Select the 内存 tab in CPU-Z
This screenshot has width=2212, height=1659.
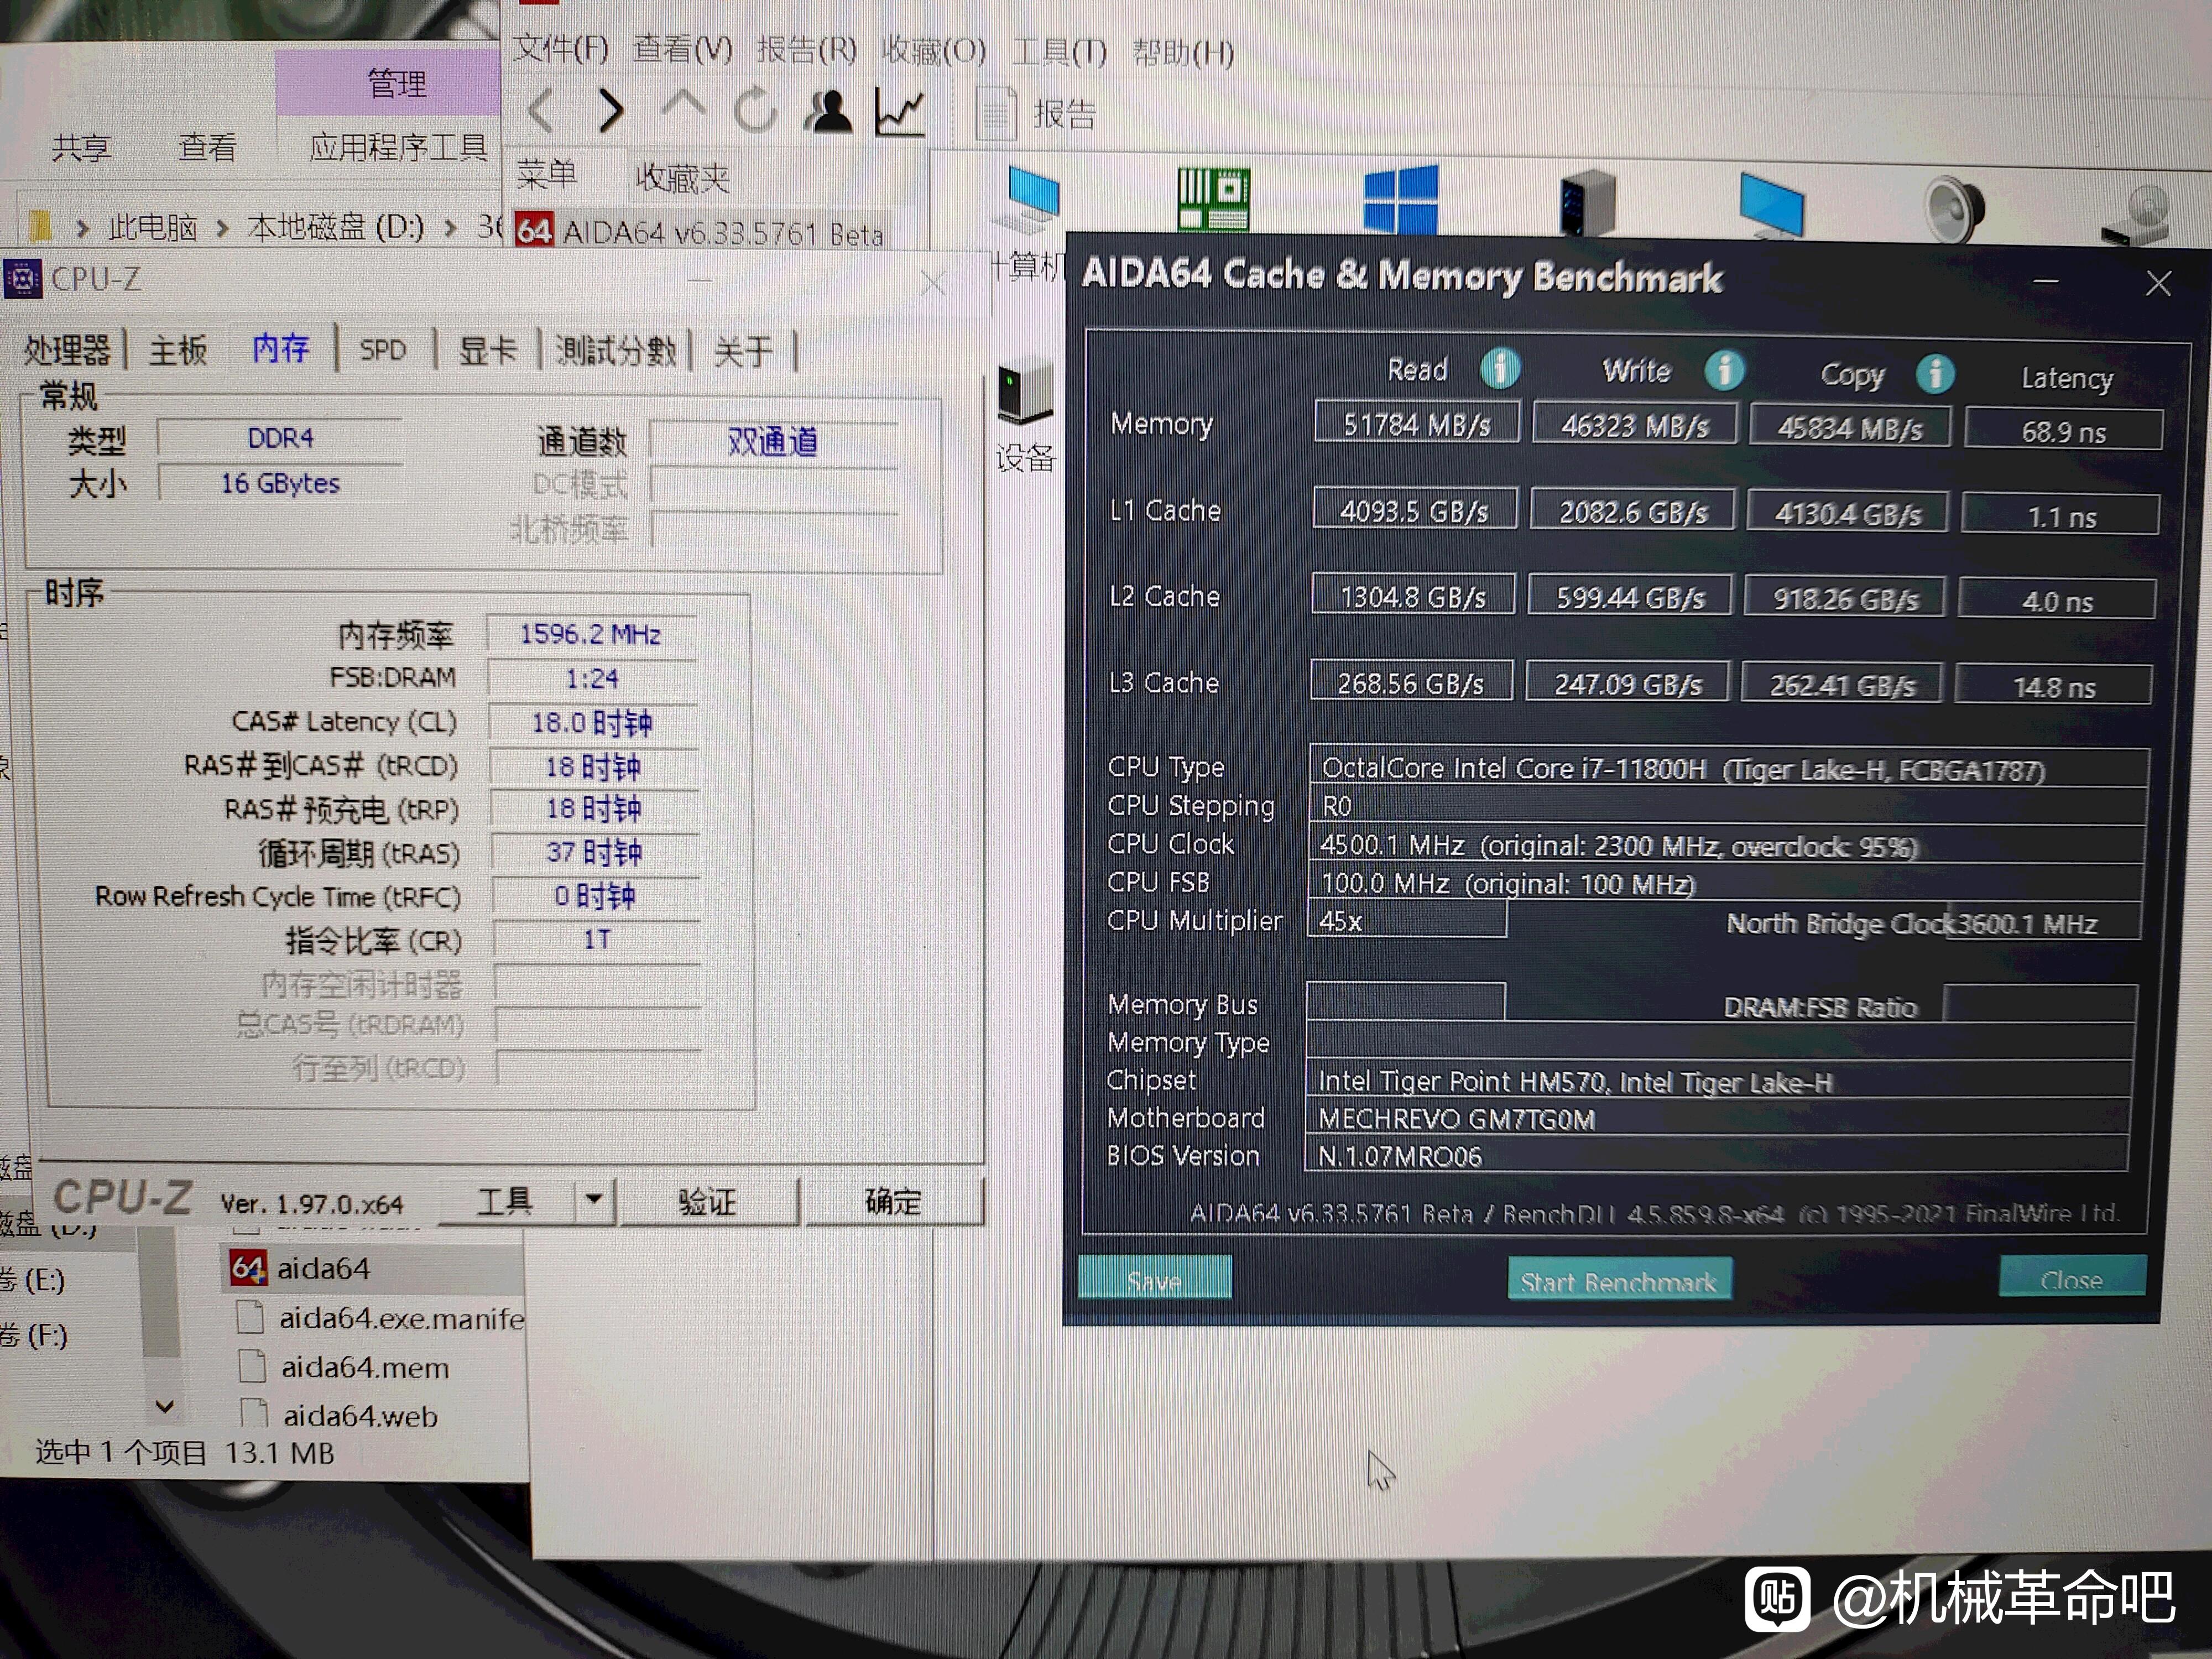click(x=281, y=348)
